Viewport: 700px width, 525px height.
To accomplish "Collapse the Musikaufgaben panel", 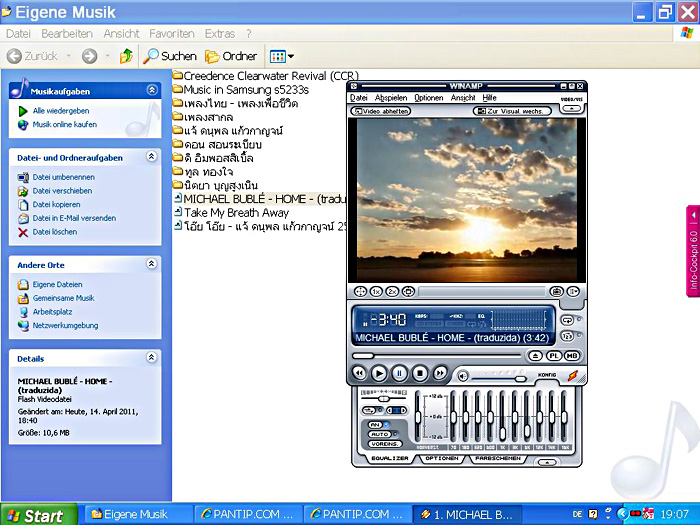I will (152, 90).
